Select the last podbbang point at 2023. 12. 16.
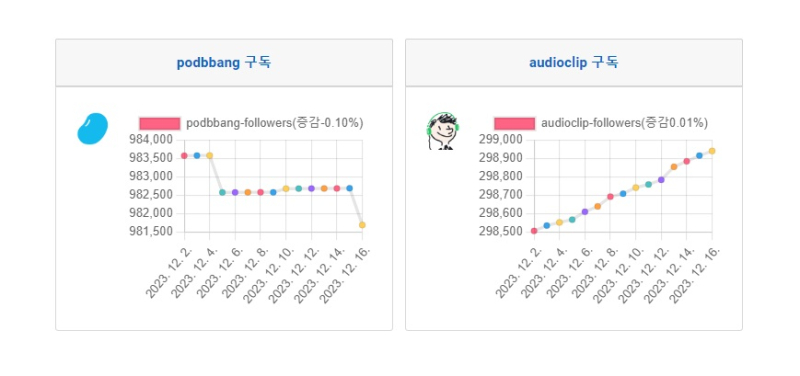 click(362, 225)
